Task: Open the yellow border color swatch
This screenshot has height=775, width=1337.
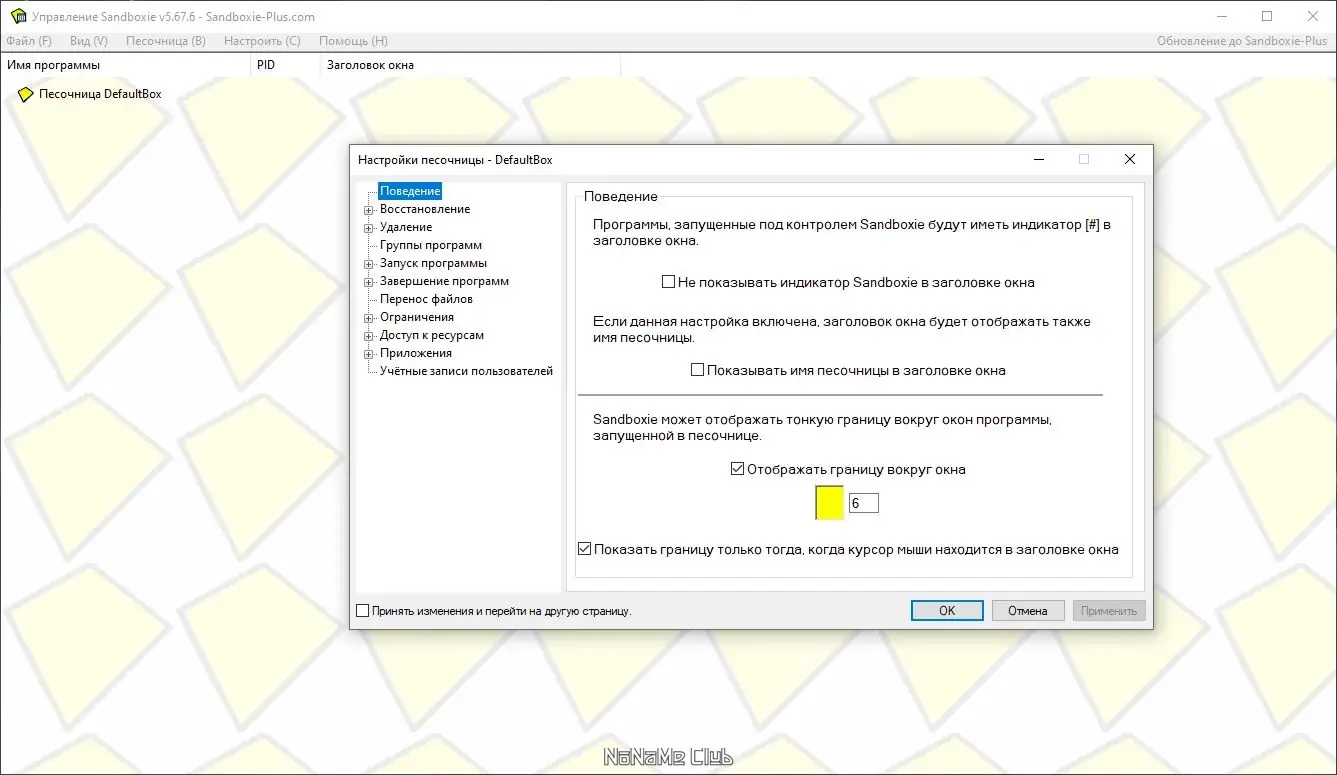Action: click(x=829, y=502)
